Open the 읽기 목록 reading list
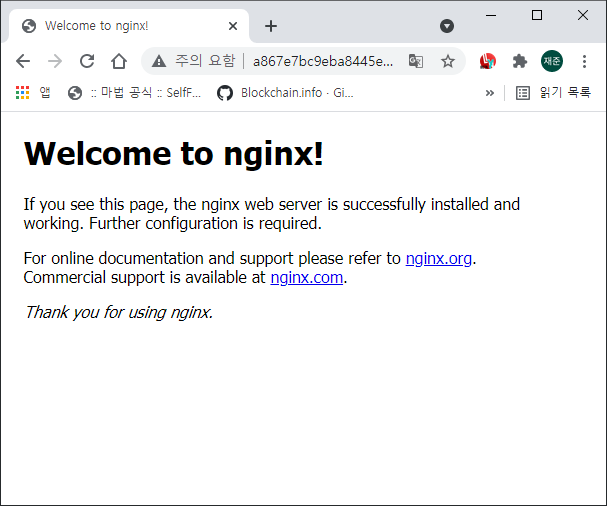Screen dimensions: 607x506 pyautogui.click(x=553, y=93)
